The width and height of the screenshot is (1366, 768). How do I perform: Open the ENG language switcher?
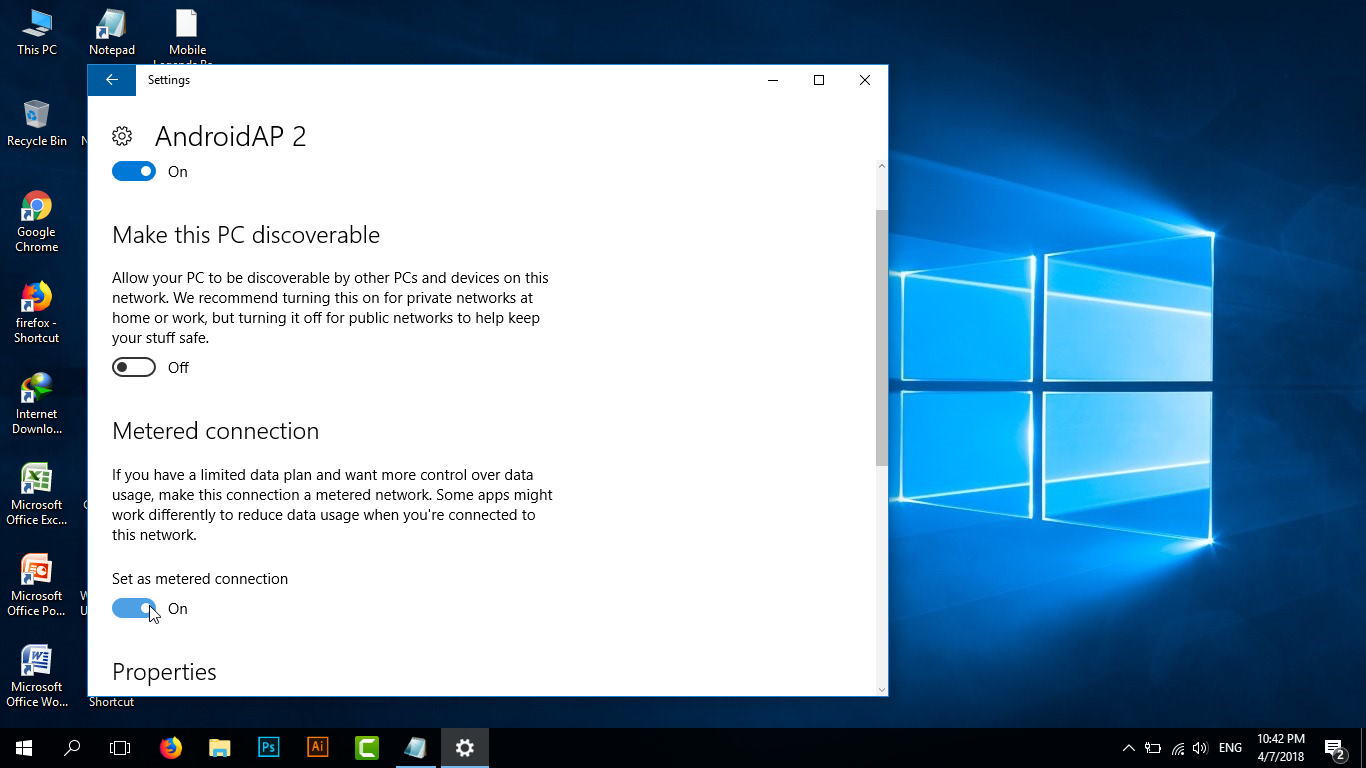1229,747
